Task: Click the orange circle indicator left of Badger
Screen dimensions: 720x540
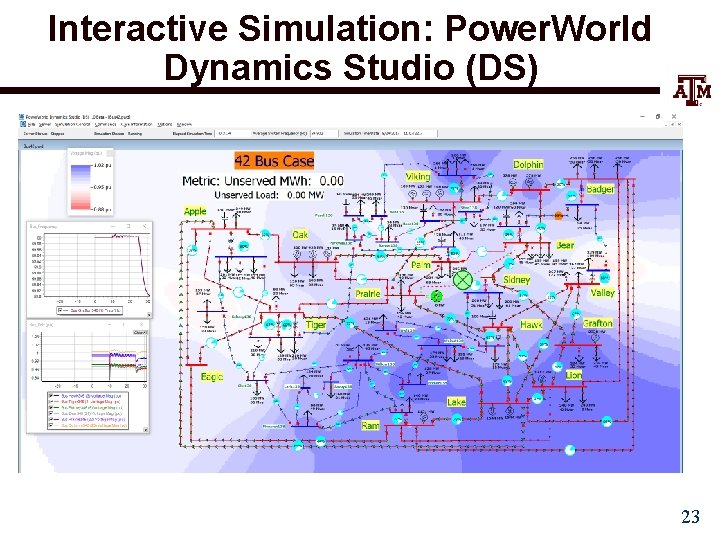Action: click(x=558, y=215)
